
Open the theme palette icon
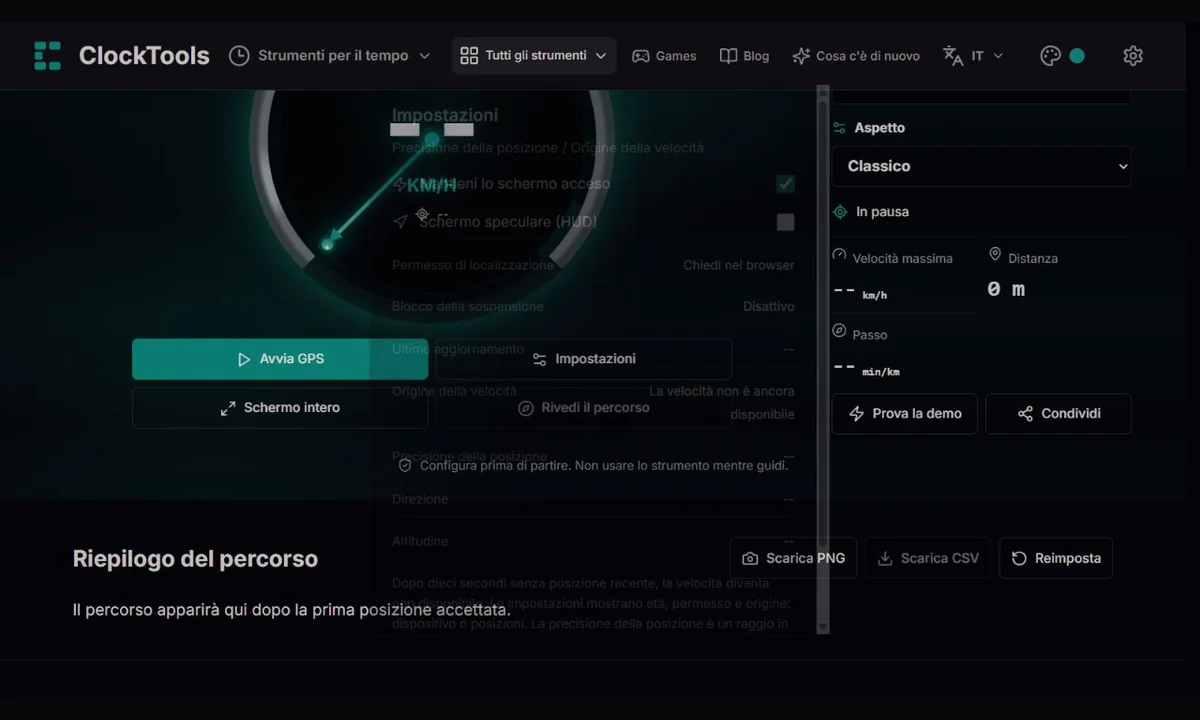[1050, 56]
